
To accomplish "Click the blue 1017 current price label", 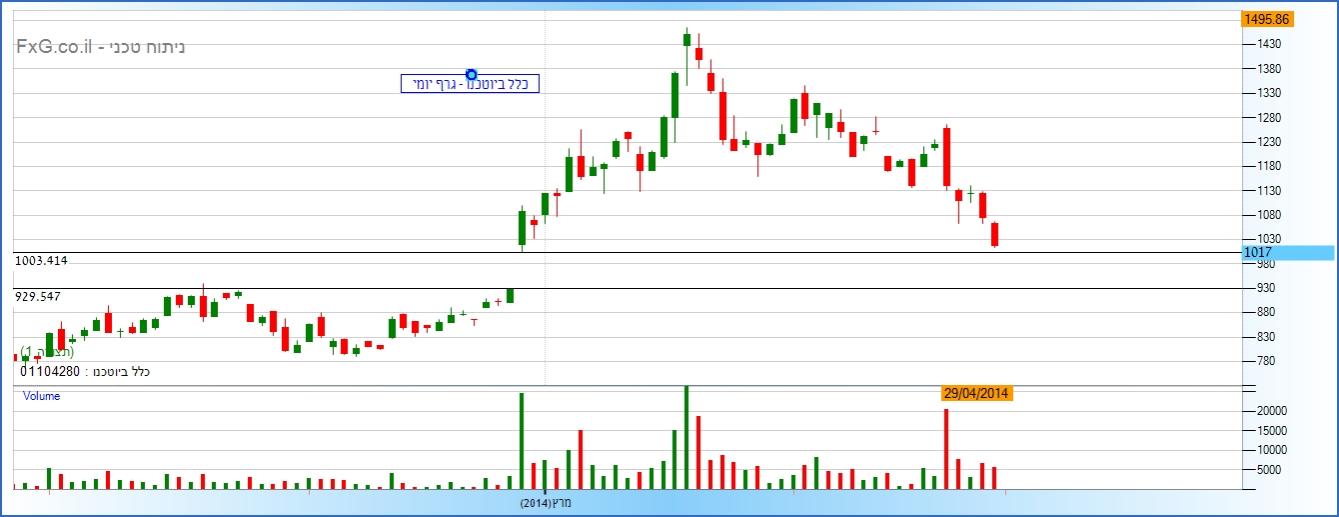I will [1257, 253].
